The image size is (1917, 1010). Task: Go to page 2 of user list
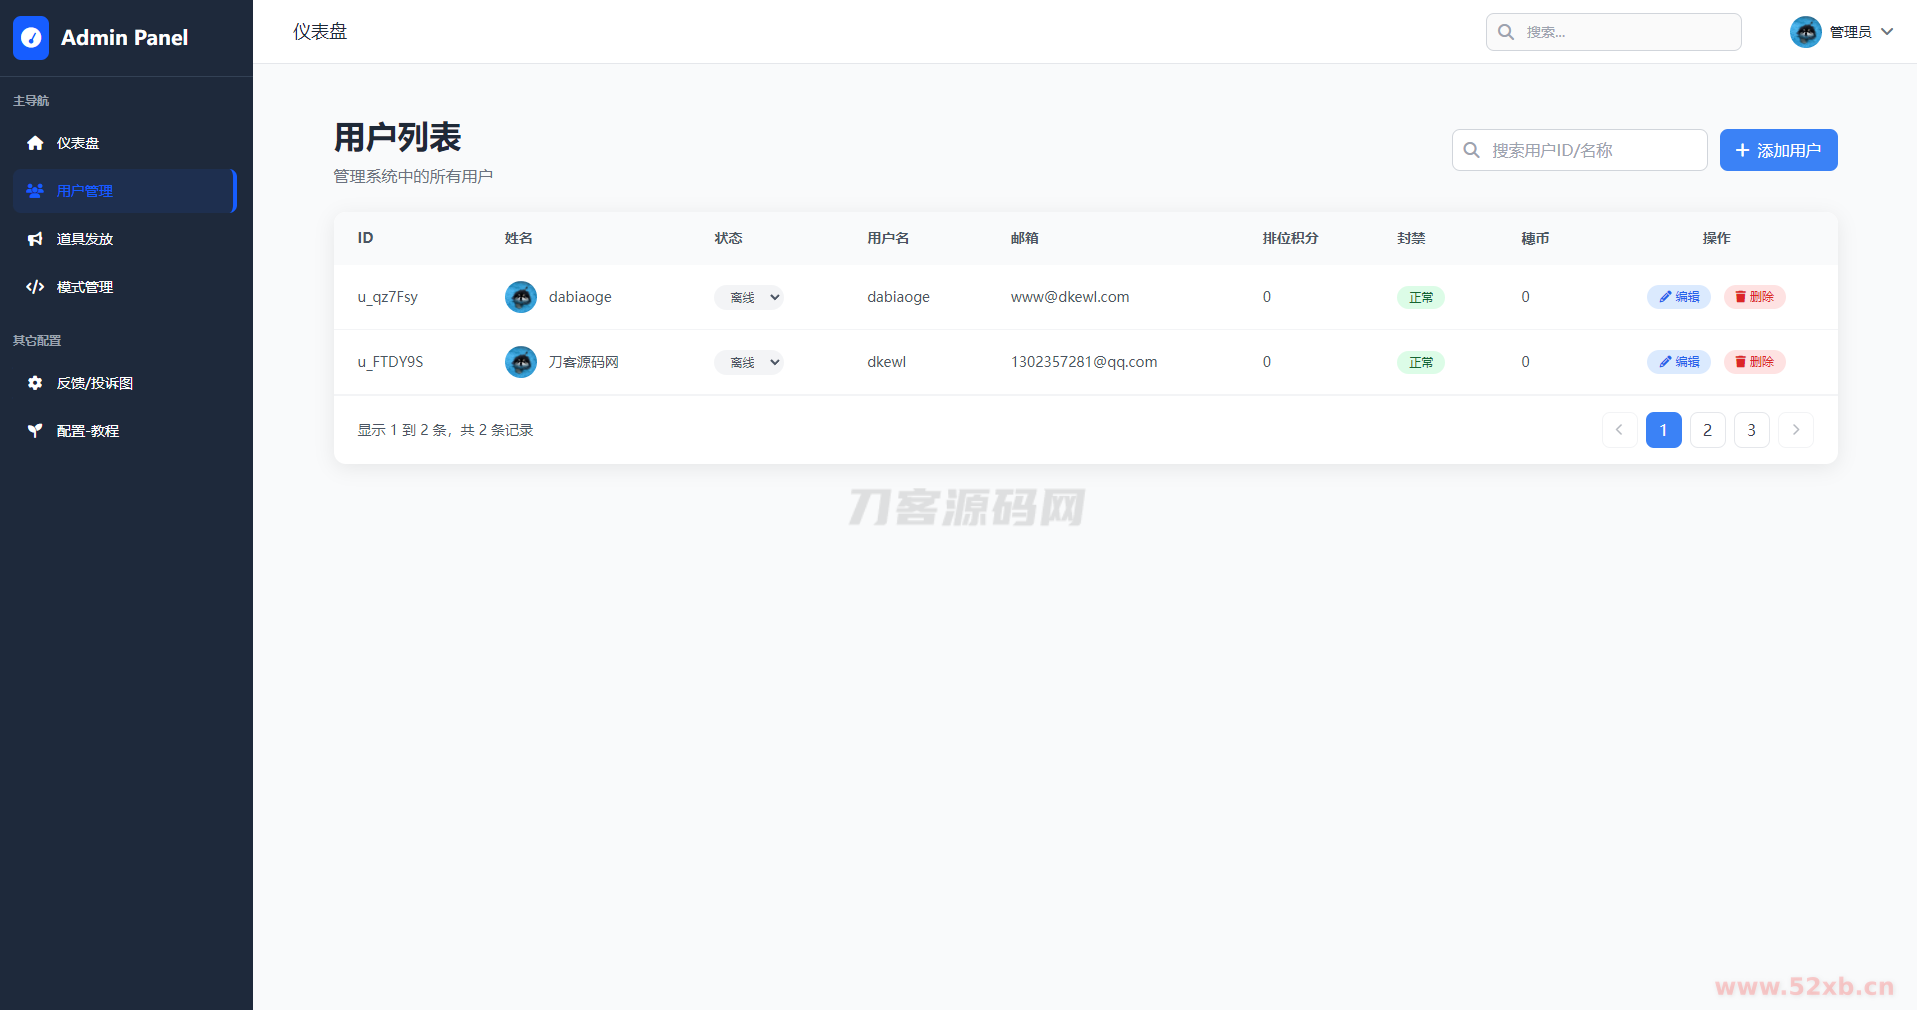pos(1707,430)
